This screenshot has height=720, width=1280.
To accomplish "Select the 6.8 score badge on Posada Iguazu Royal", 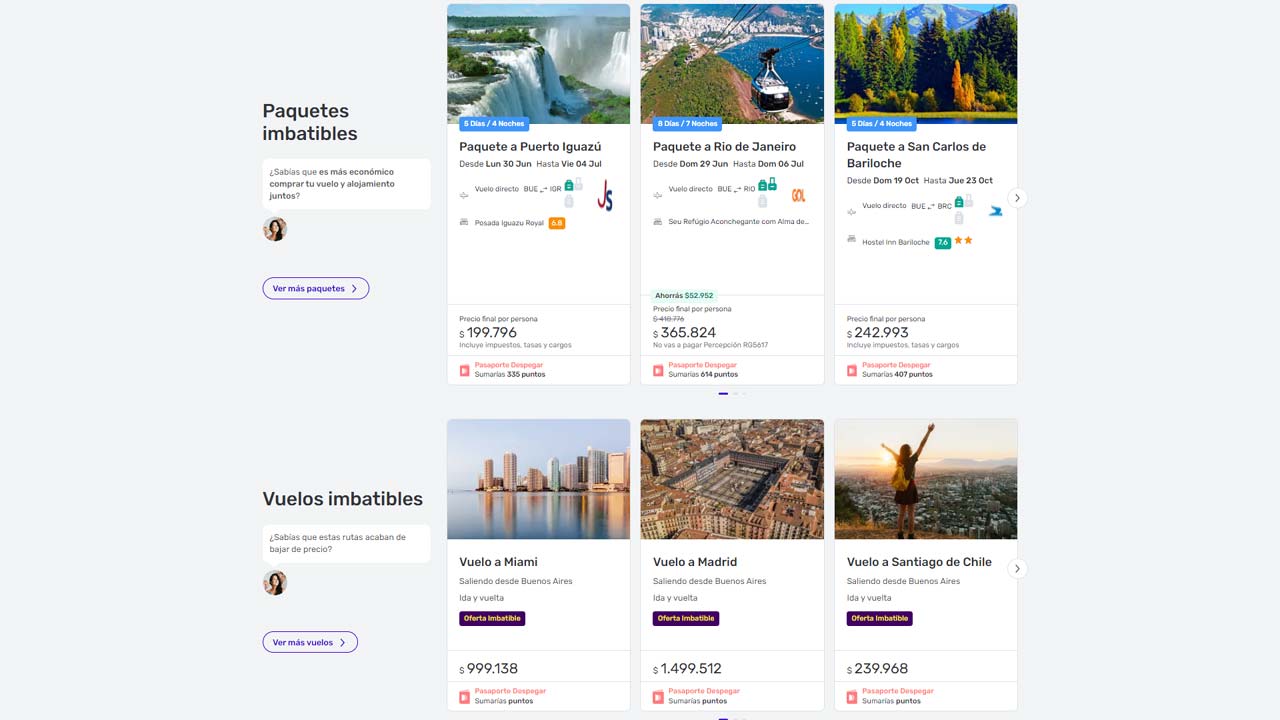I will tap(557, 222).
